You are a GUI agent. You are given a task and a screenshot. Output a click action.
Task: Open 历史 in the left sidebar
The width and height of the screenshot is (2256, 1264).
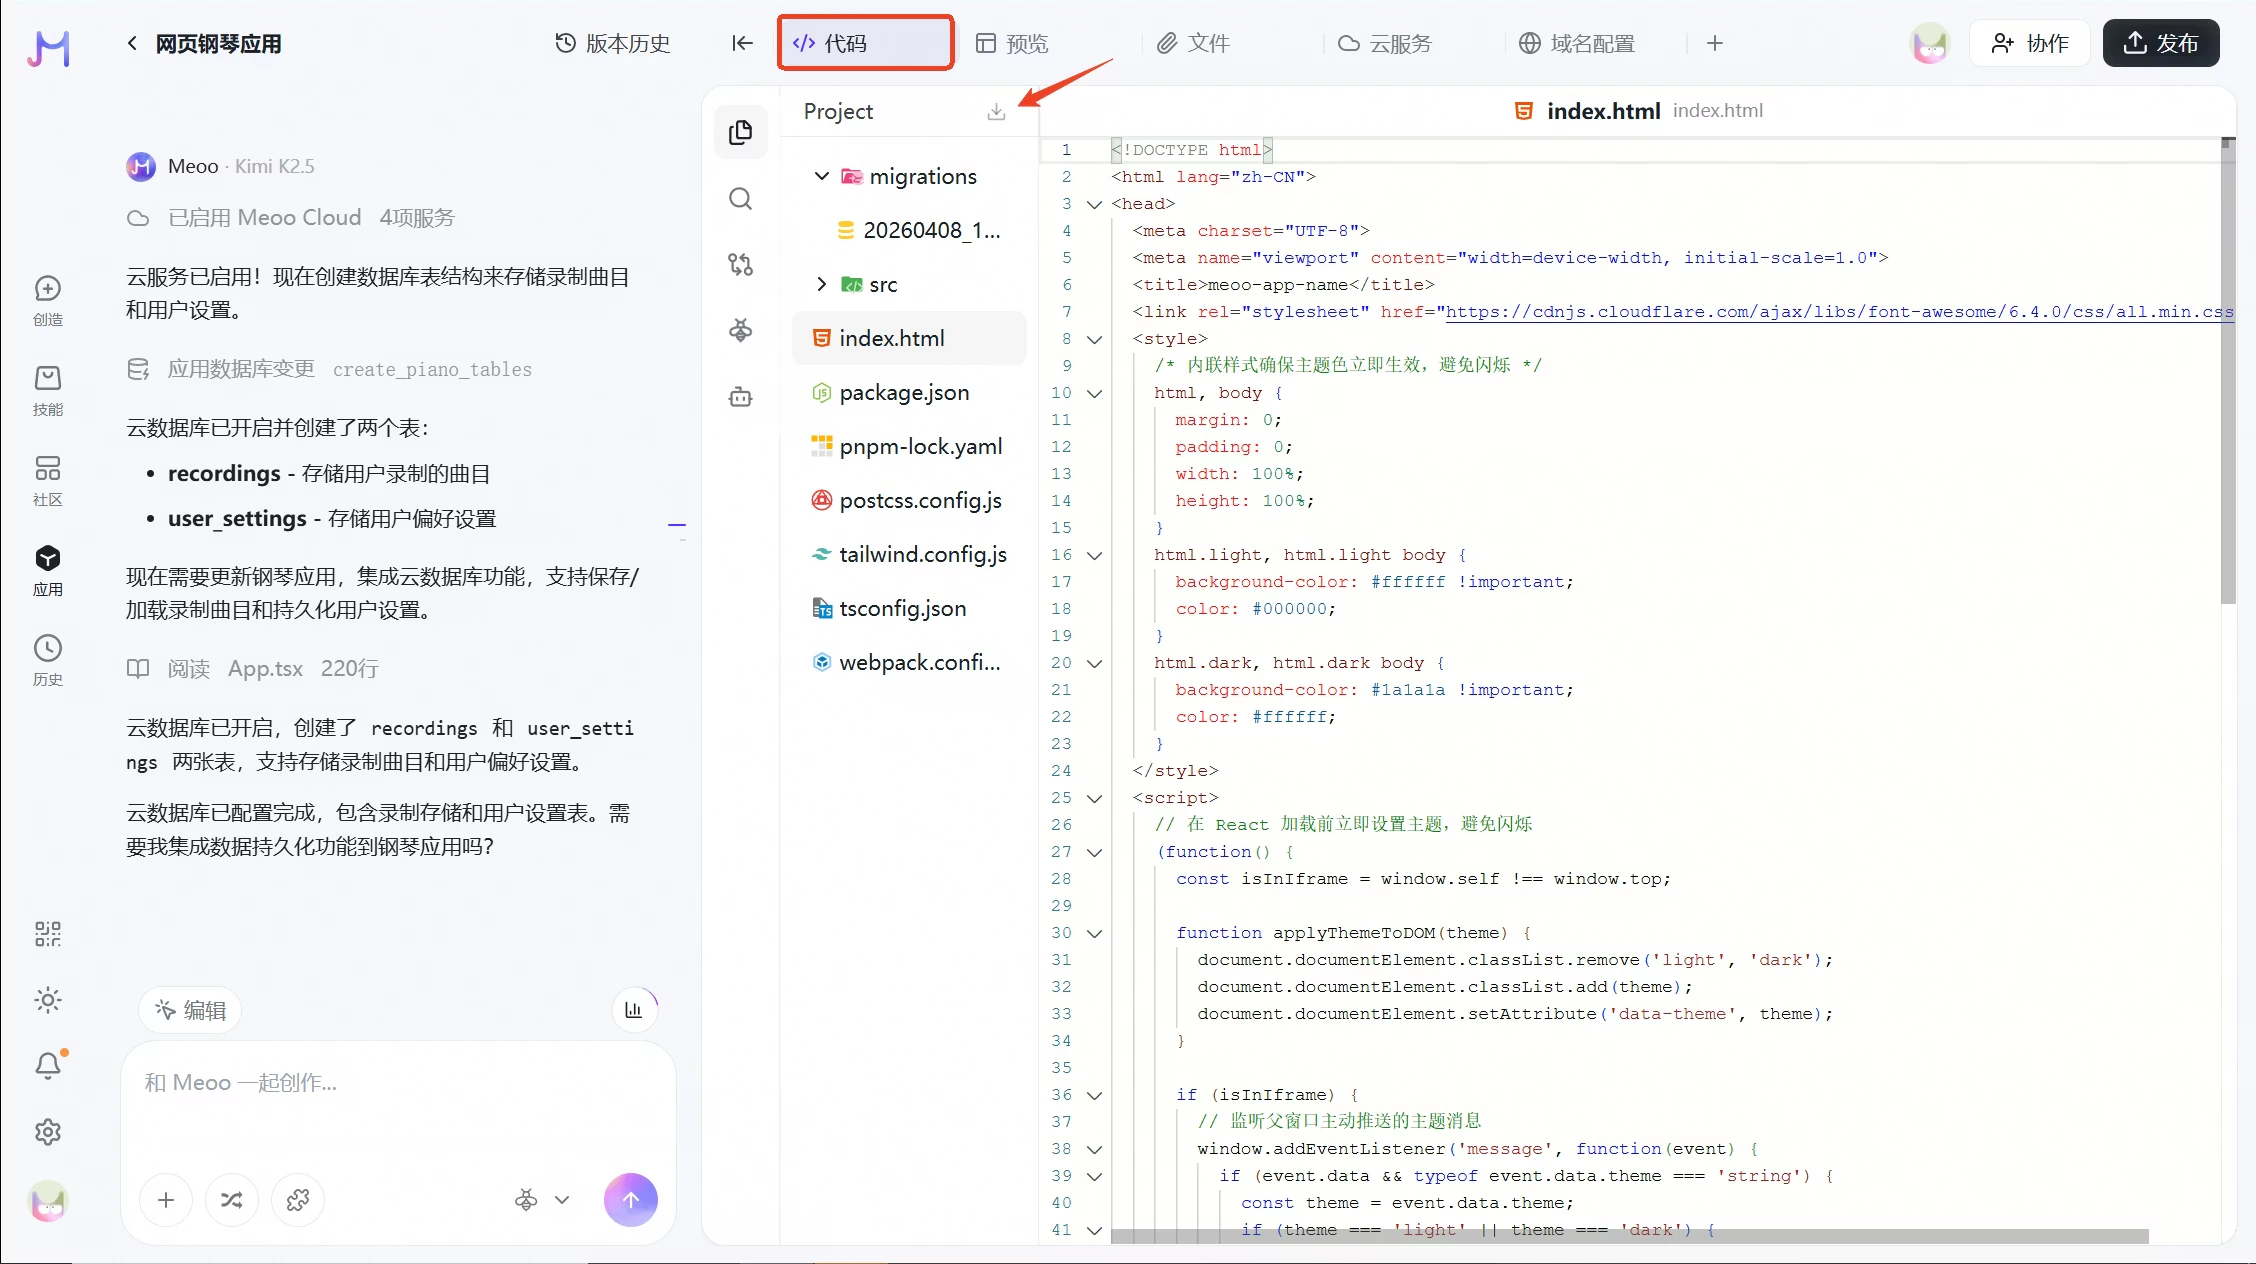point(48,660)
